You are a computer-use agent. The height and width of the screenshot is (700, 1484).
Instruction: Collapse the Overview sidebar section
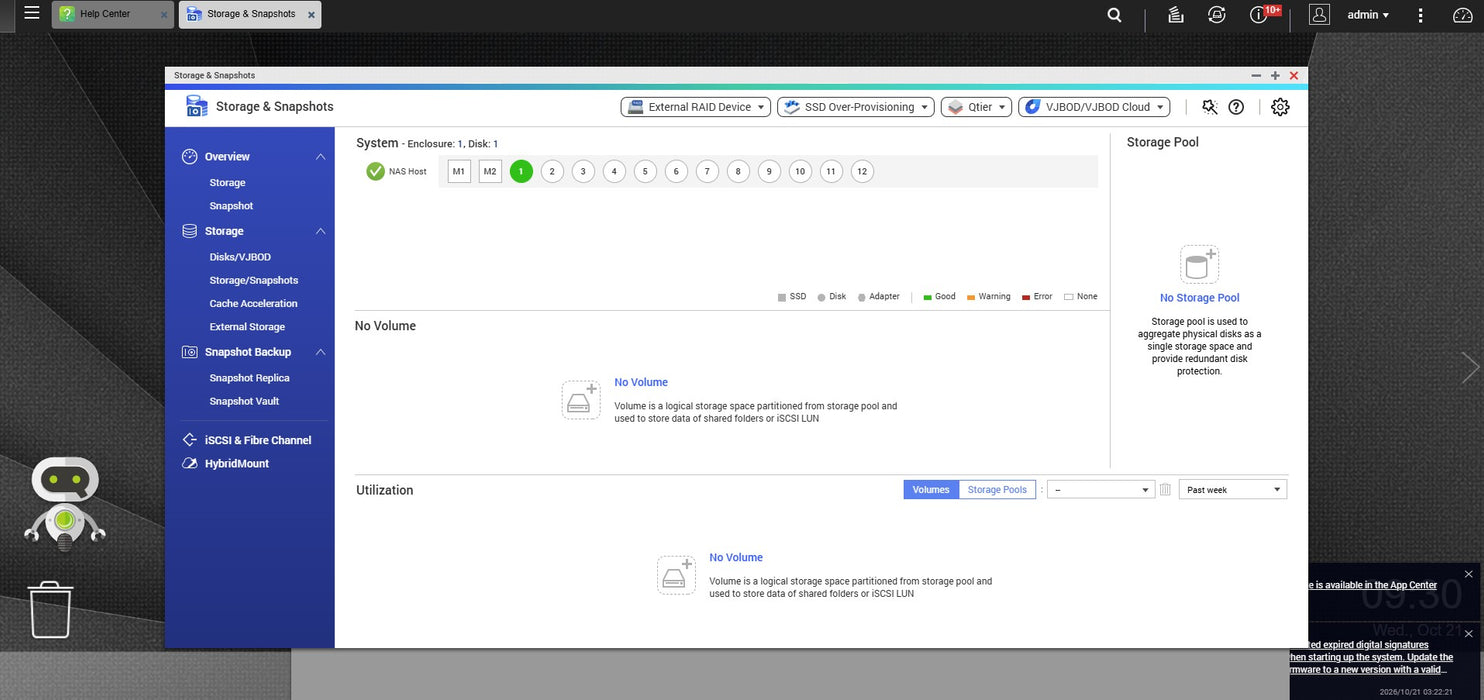point(321,157)
